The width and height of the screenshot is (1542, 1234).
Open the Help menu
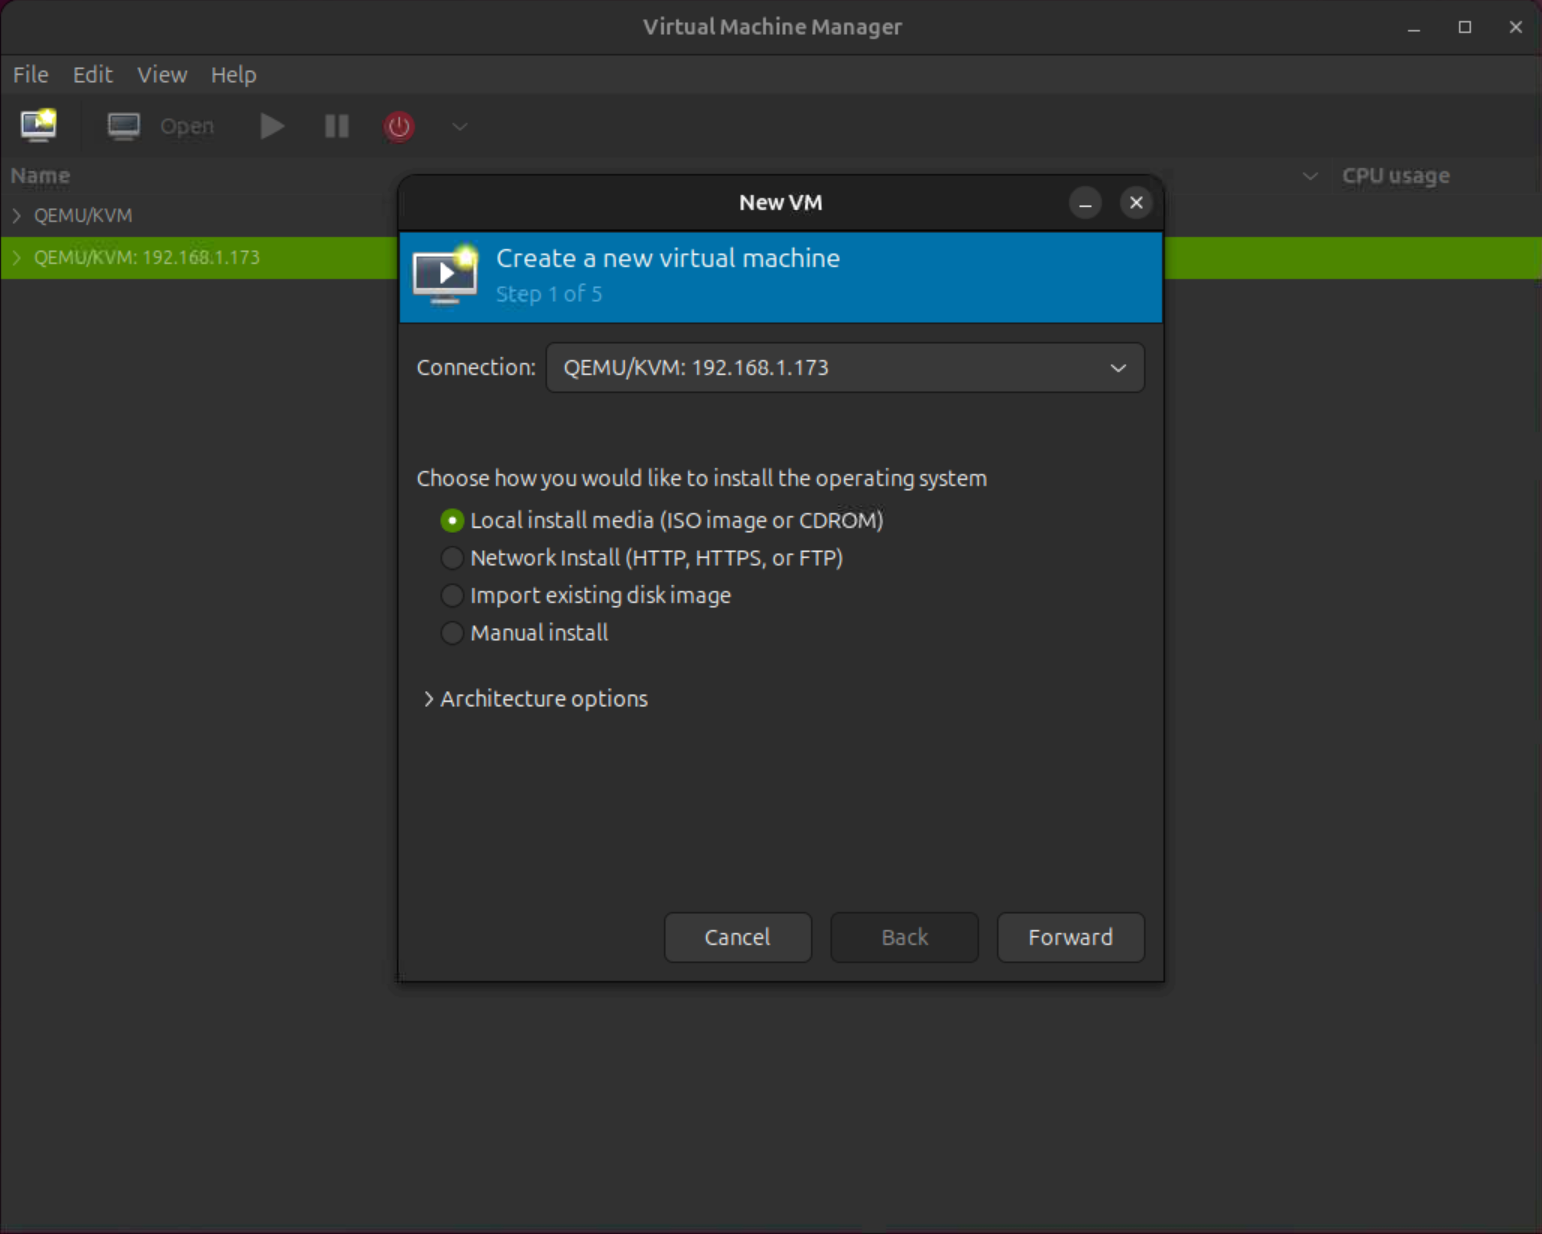233,74
